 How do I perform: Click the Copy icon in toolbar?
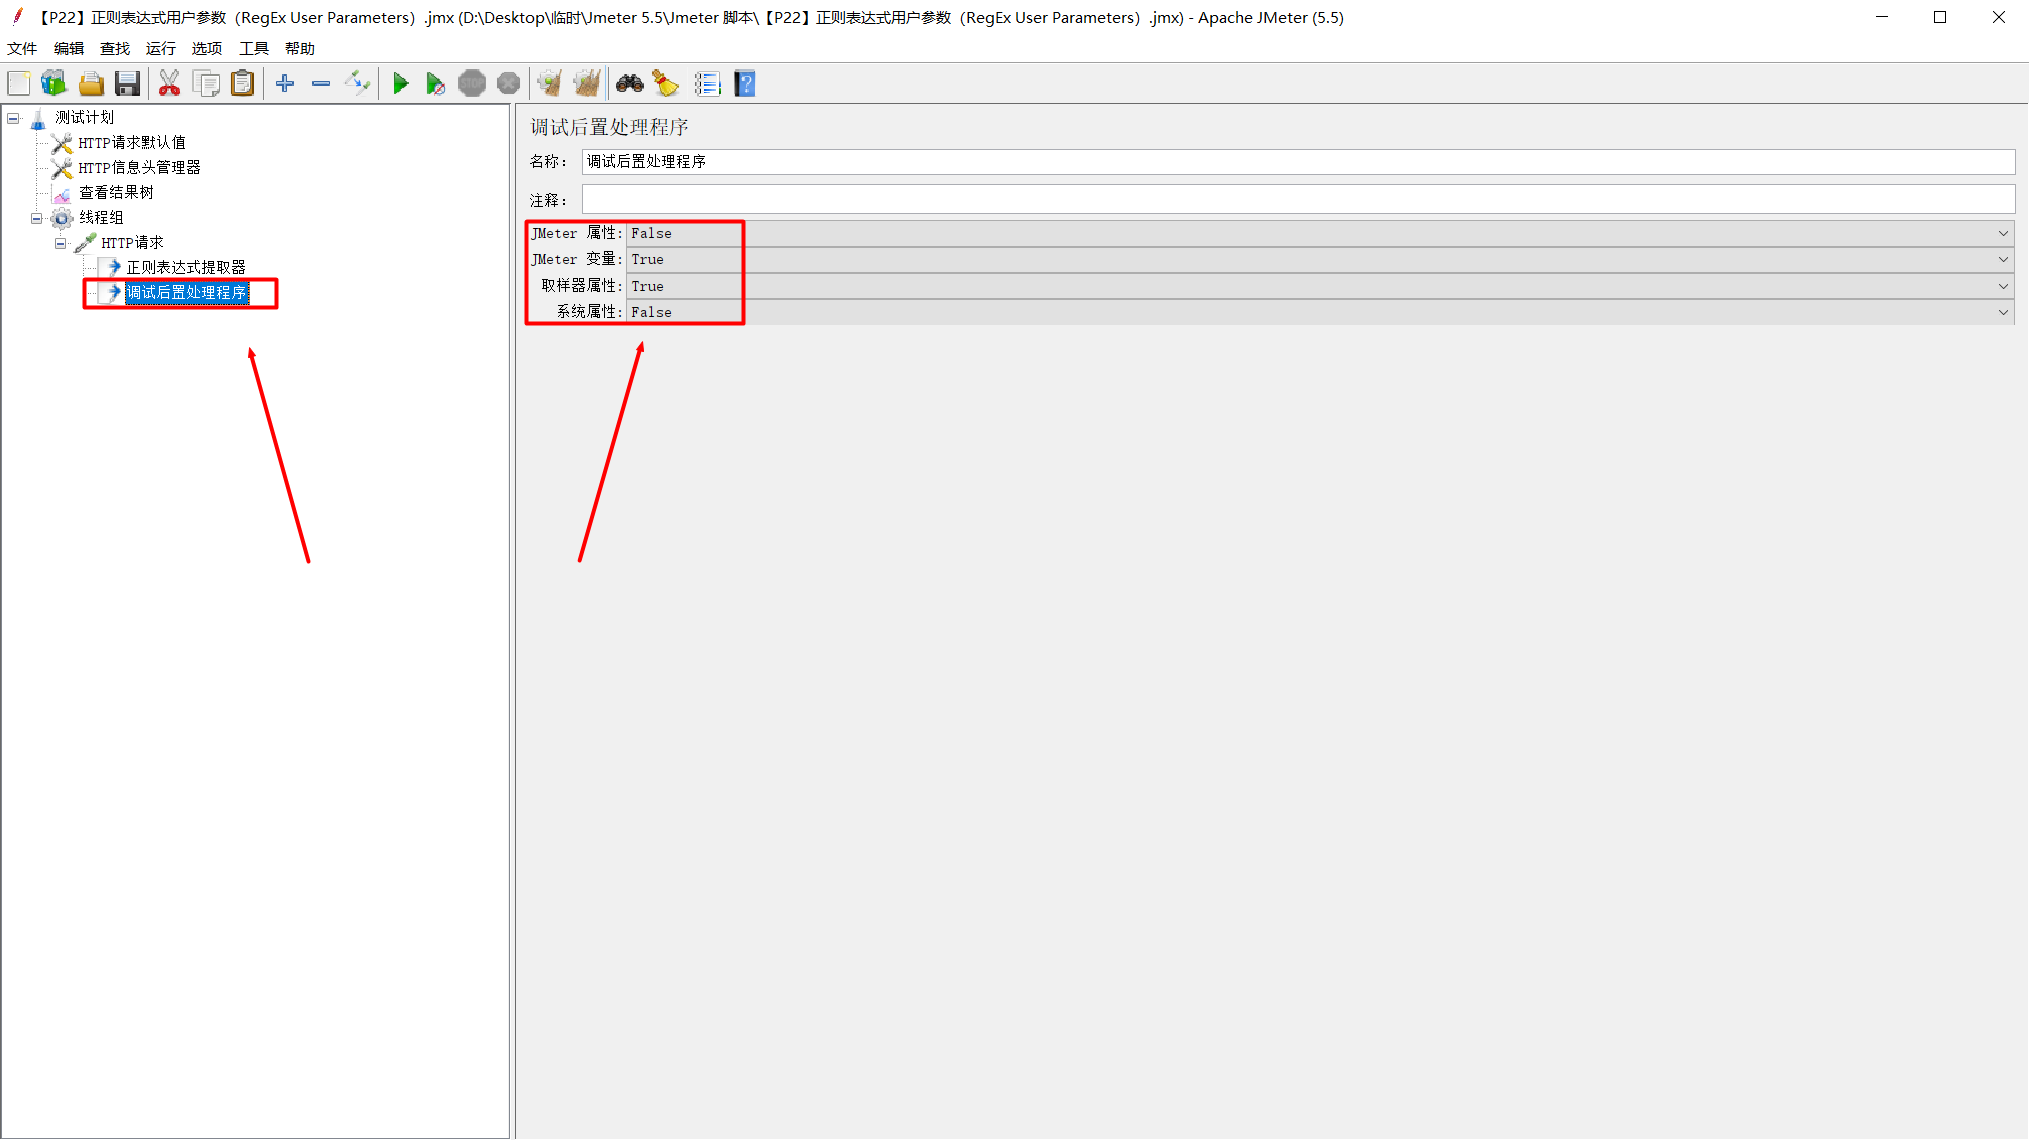tap(206, 84)
